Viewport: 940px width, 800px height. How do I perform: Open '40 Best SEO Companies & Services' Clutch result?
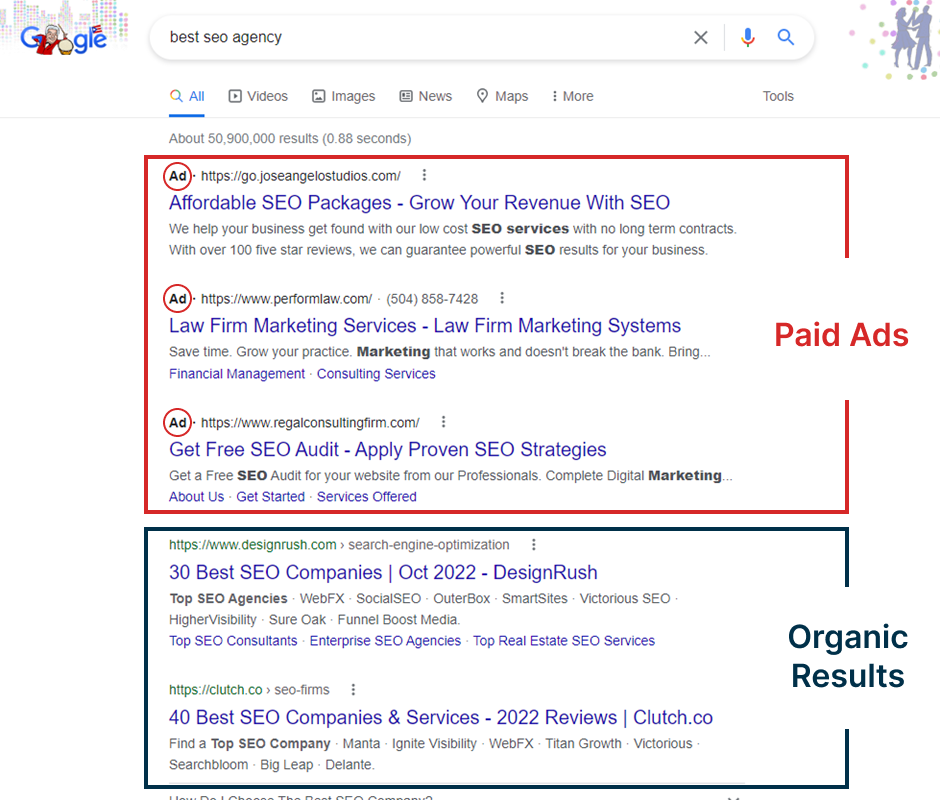441,717
